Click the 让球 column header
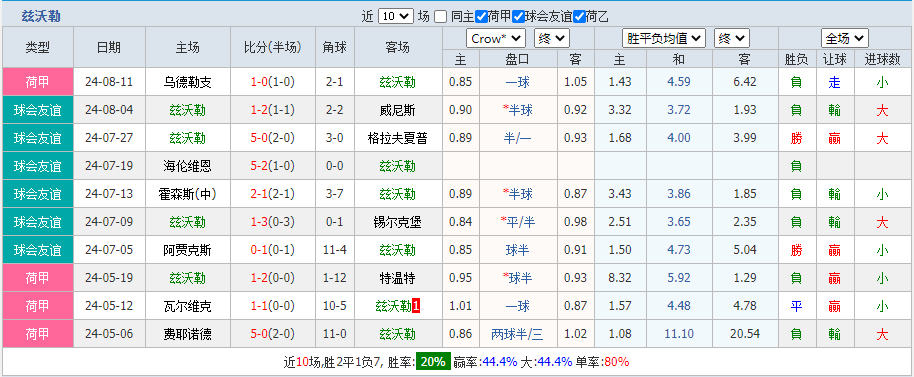914x377 pixels. pyautogui.click(x=835, y=59)
